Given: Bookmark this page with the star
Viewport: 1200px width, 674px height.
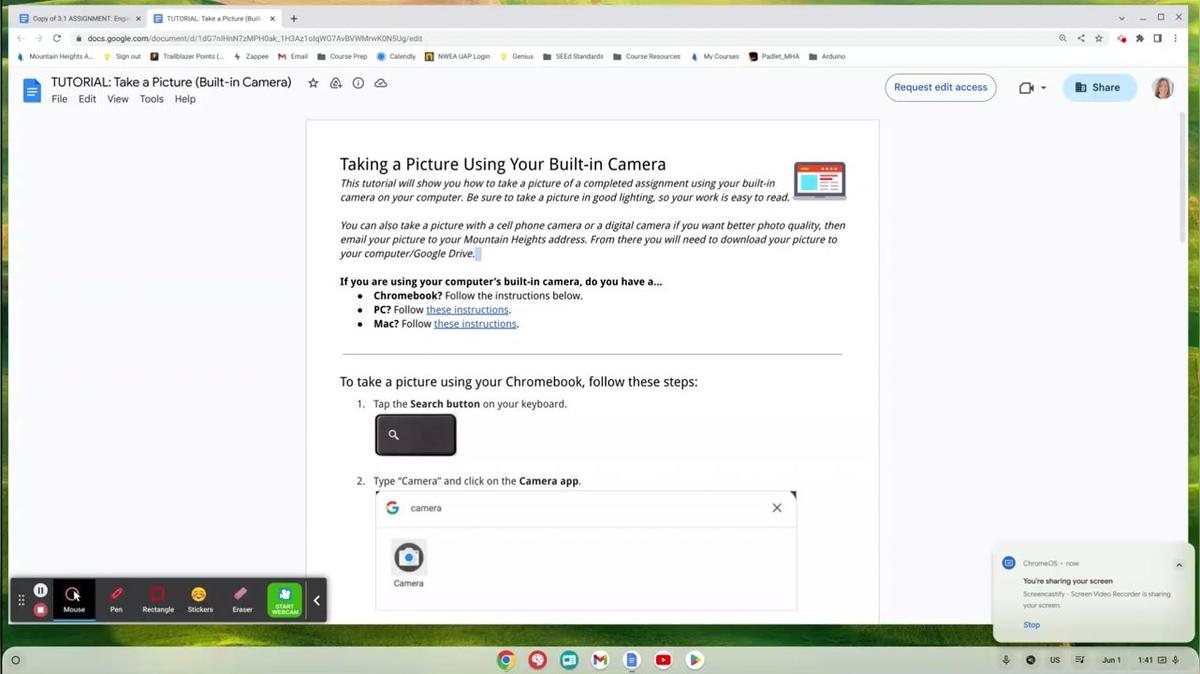Looking at the screenshot, I should click(x=1099, y=38).
